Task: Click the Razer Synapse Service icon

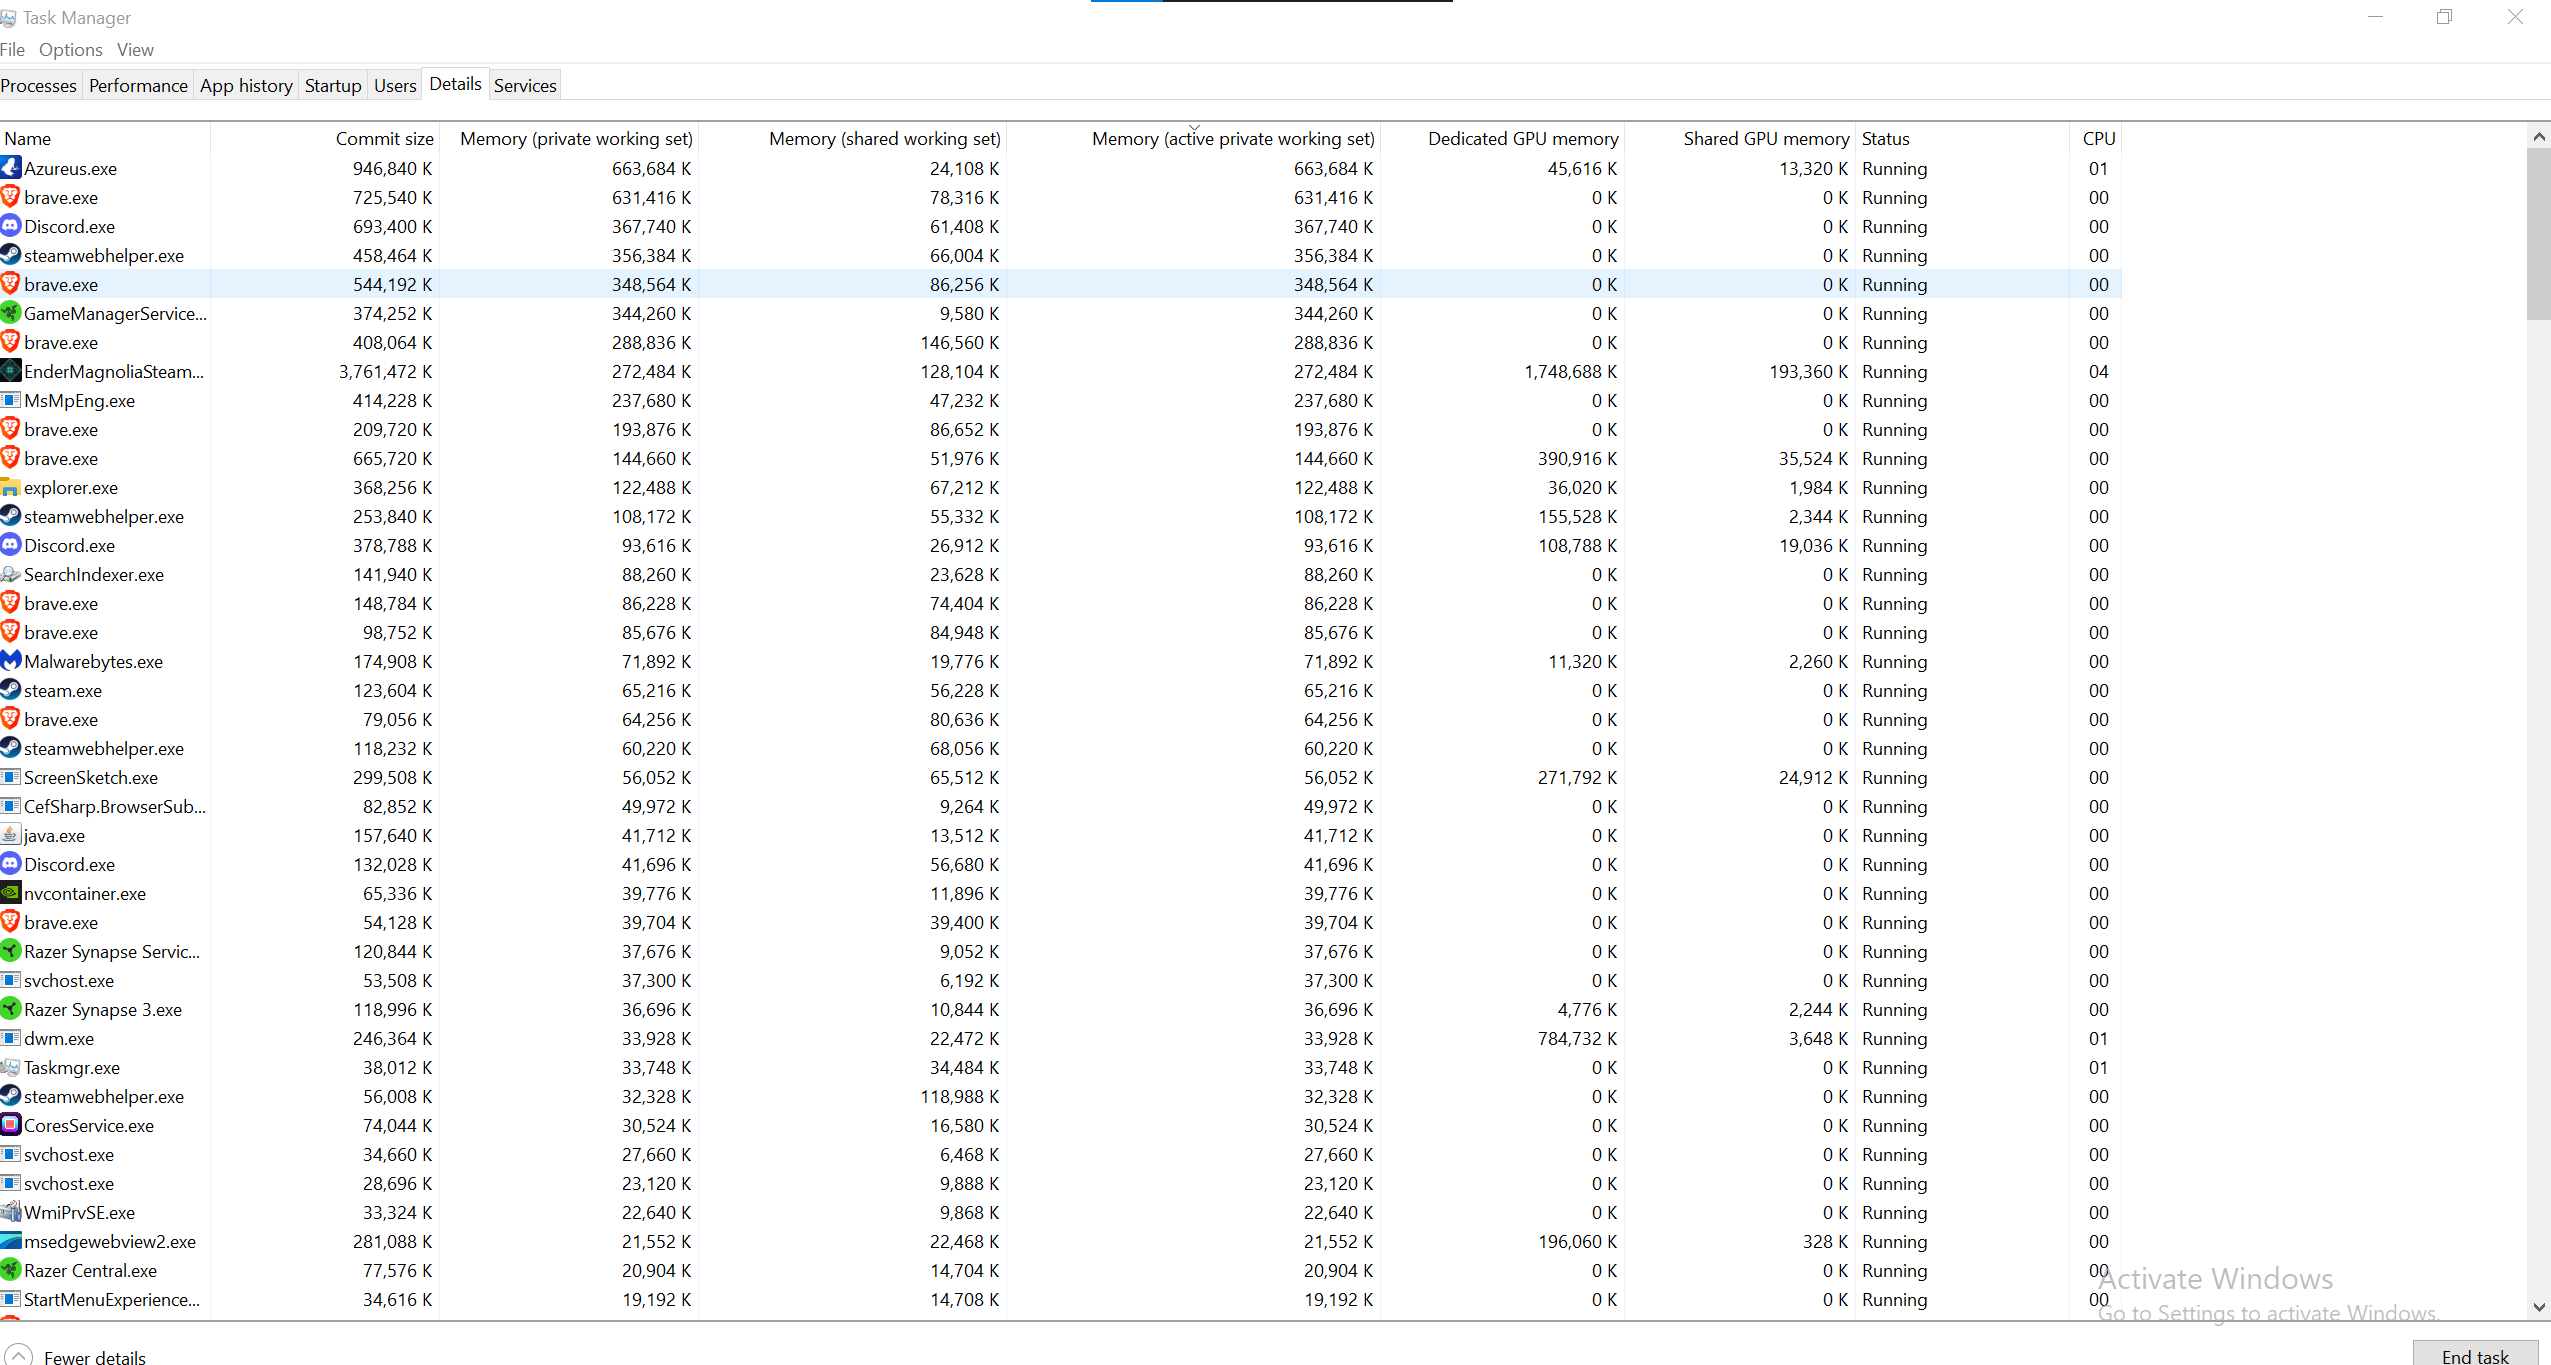Action: coord(11,951)
